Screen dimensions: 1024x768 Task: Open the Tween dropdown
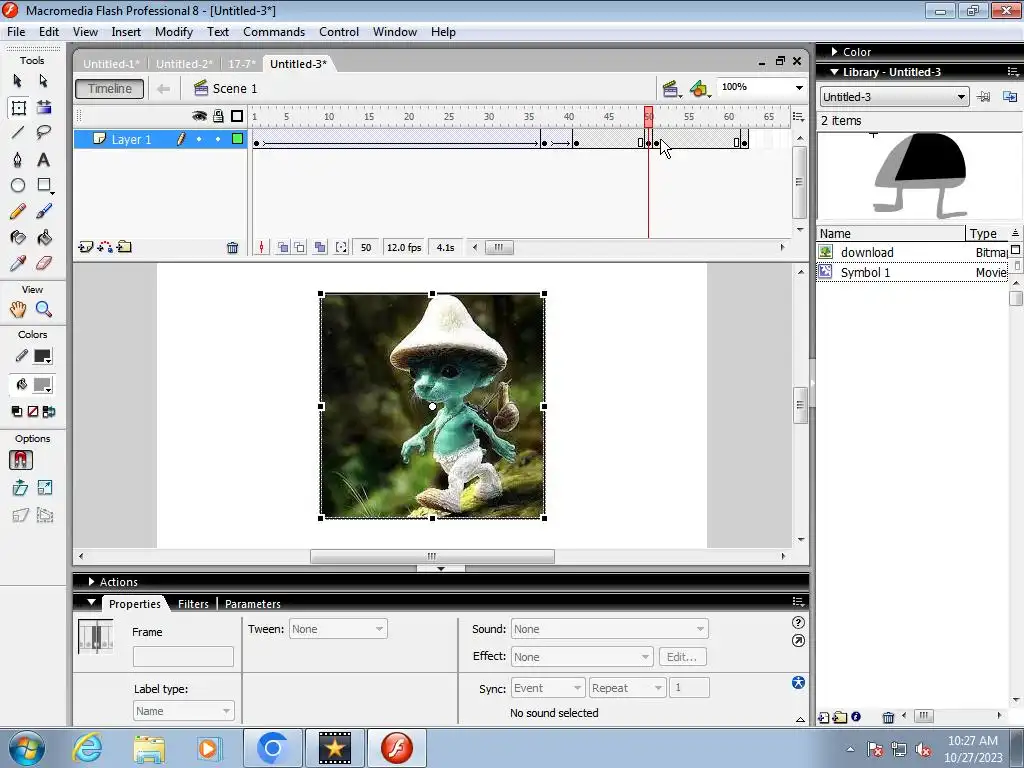click(338, 629)
